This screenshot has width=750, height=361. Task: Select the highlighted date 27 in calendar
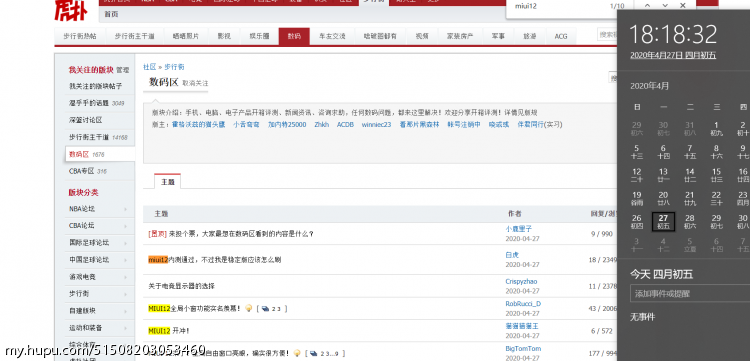[663, 222]
